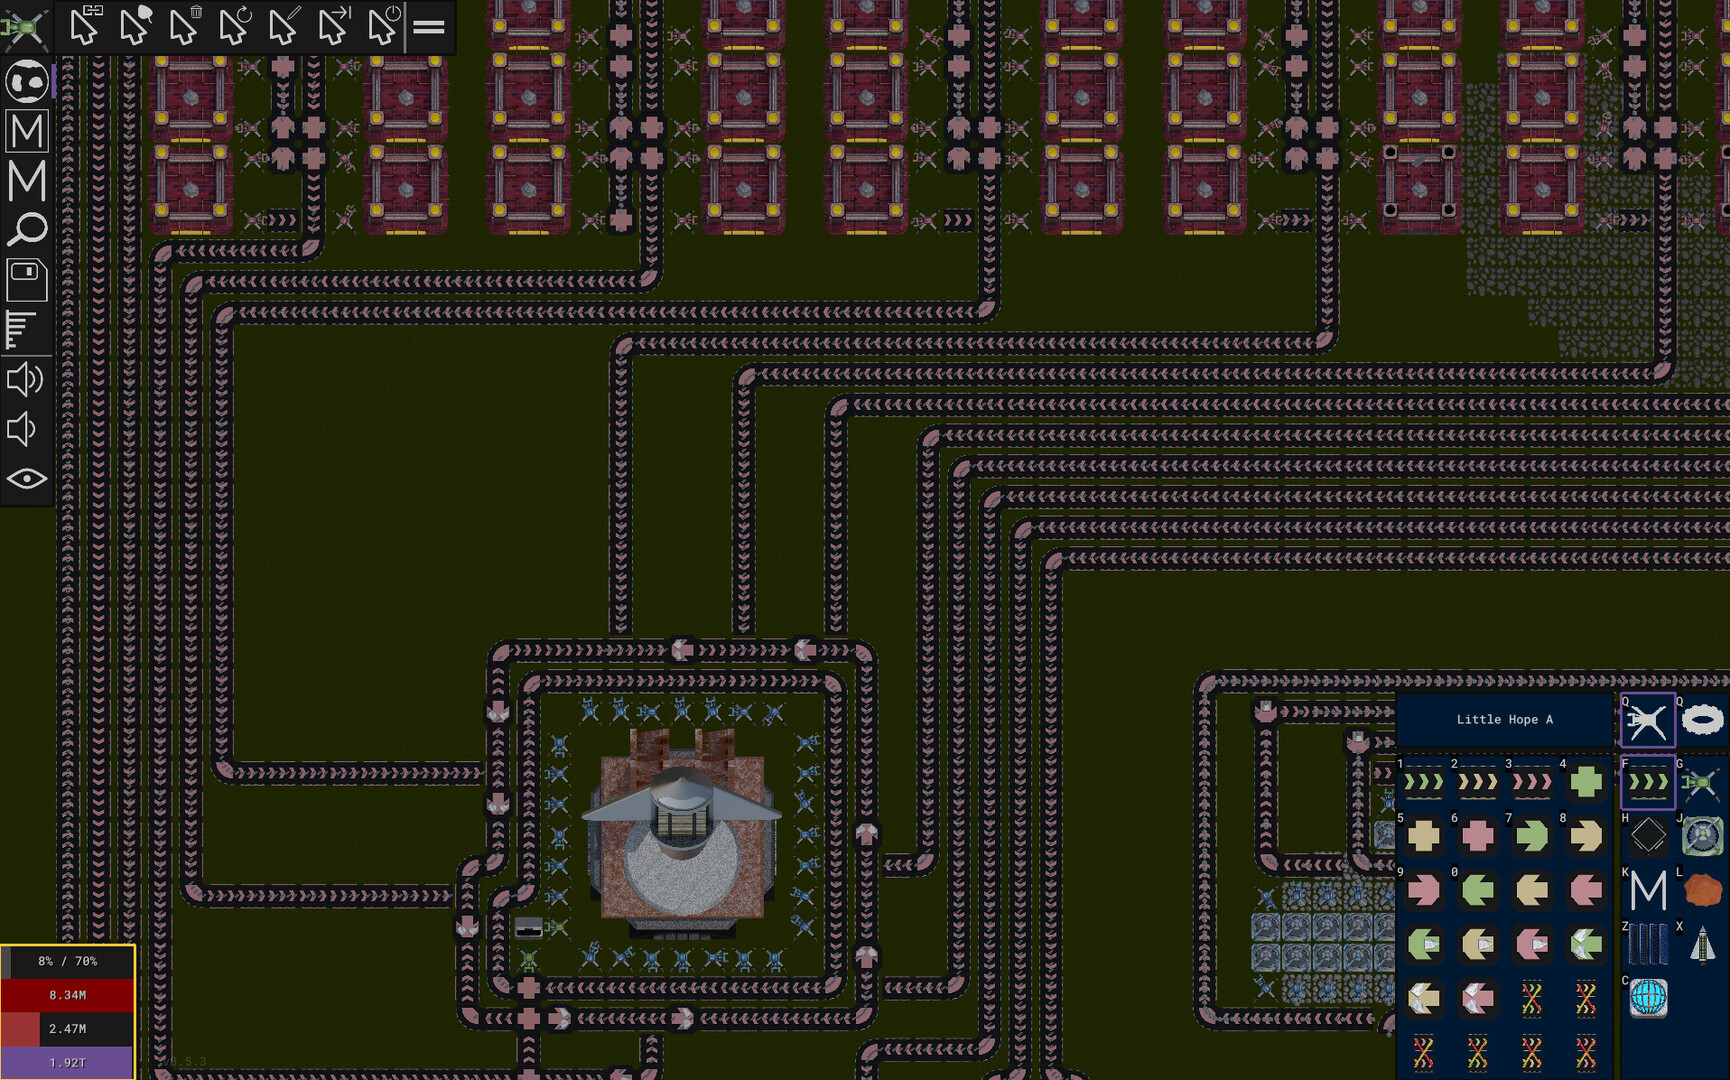Click the blue machine cluster near build panel

(1322, 940)
